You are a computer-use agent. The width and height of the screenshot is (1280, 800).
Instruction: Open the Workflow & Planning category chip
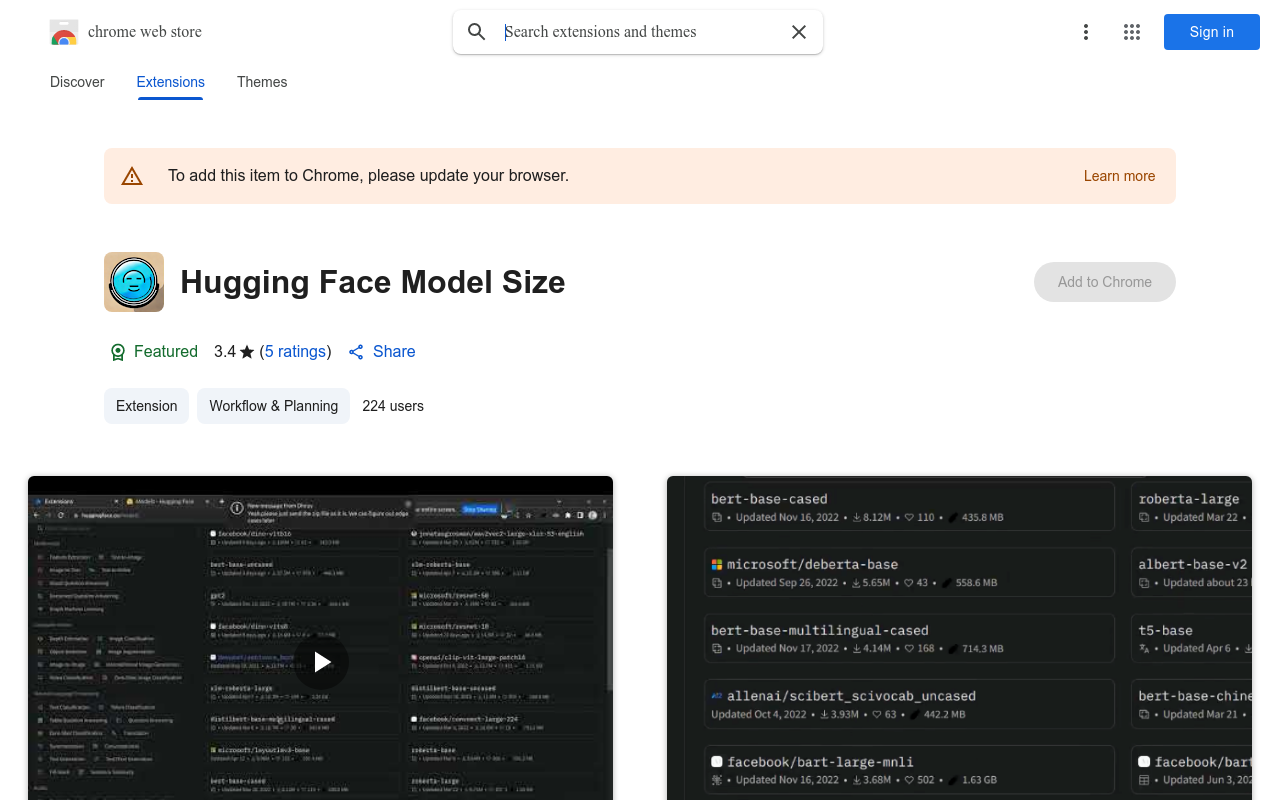click(274, 406)
